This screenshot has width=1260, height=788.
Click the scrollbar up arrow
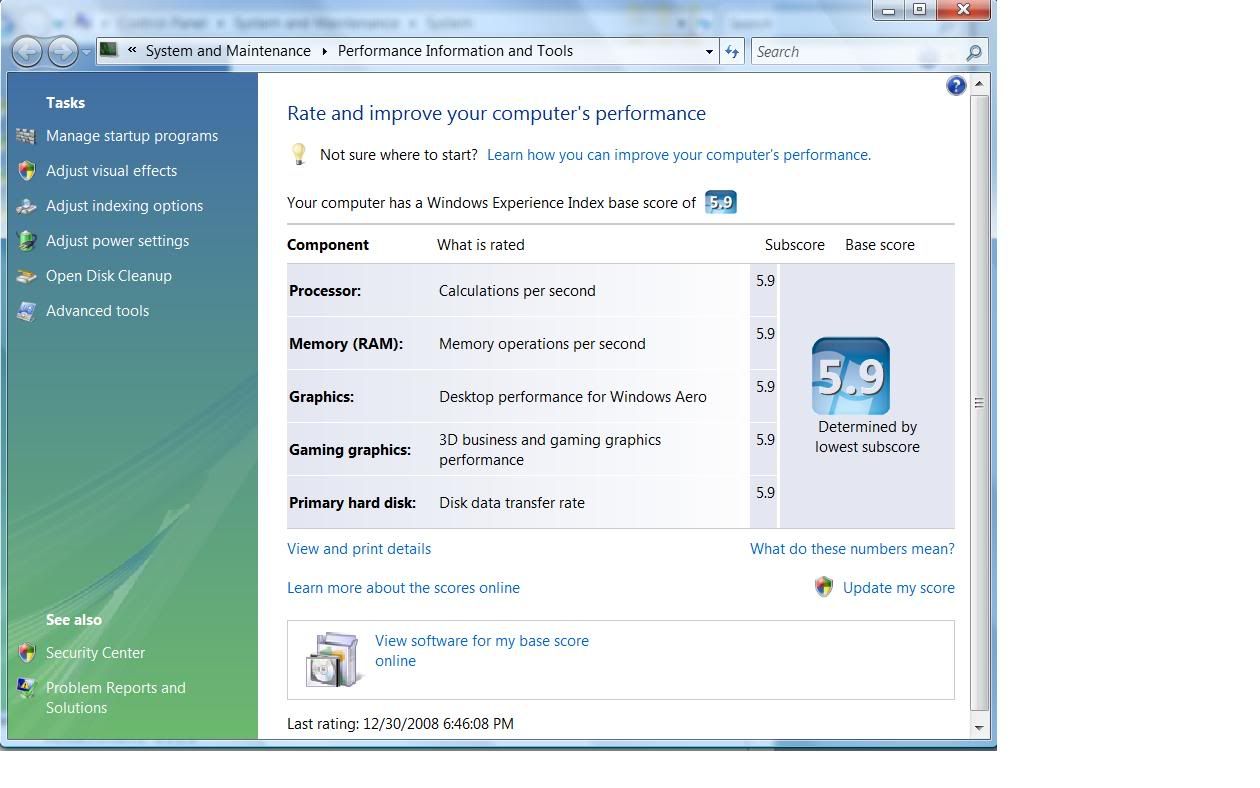coord(980,82)
